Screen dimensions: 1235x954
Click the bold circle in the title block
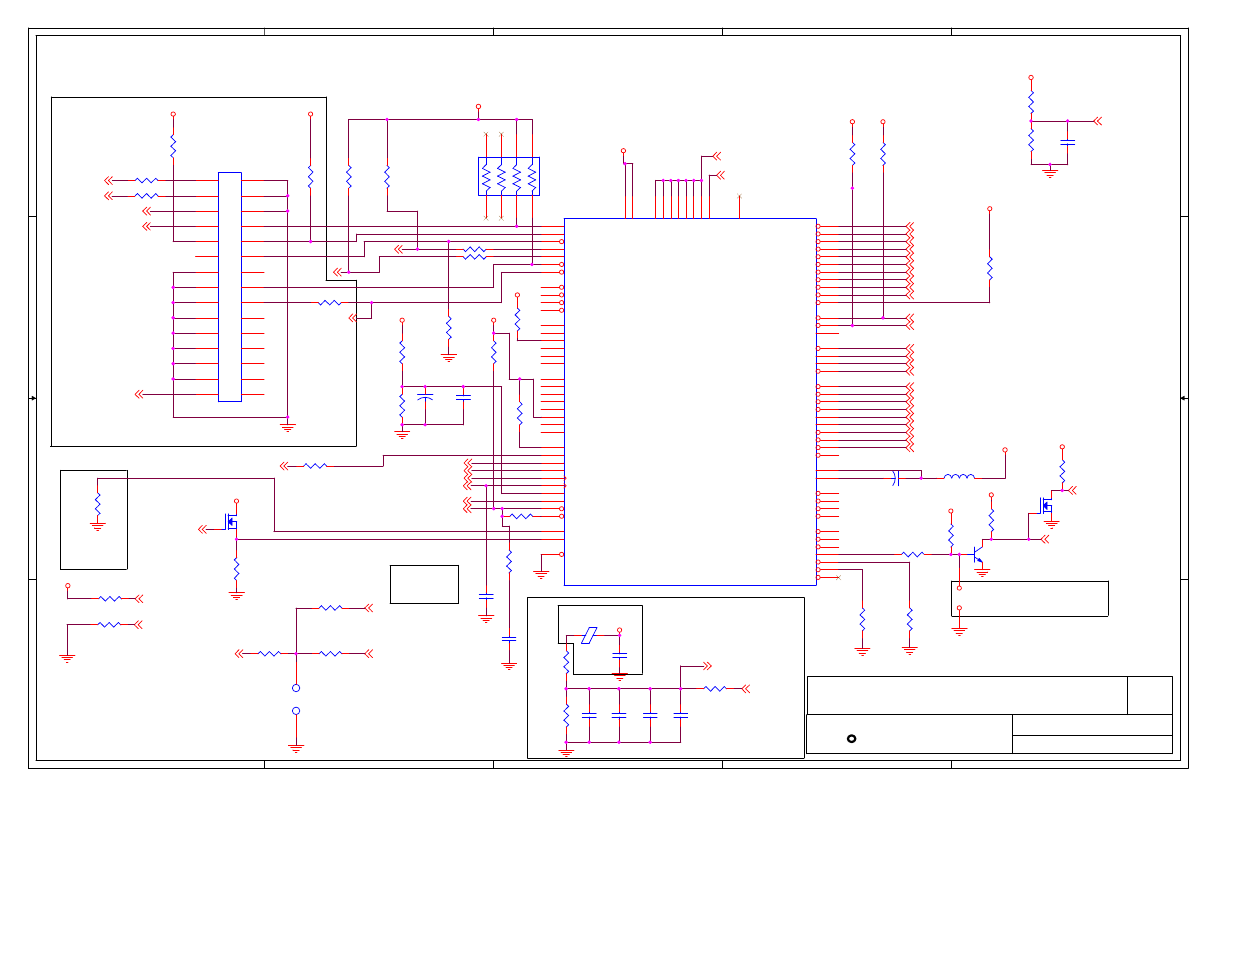click(x=851, y=739)
